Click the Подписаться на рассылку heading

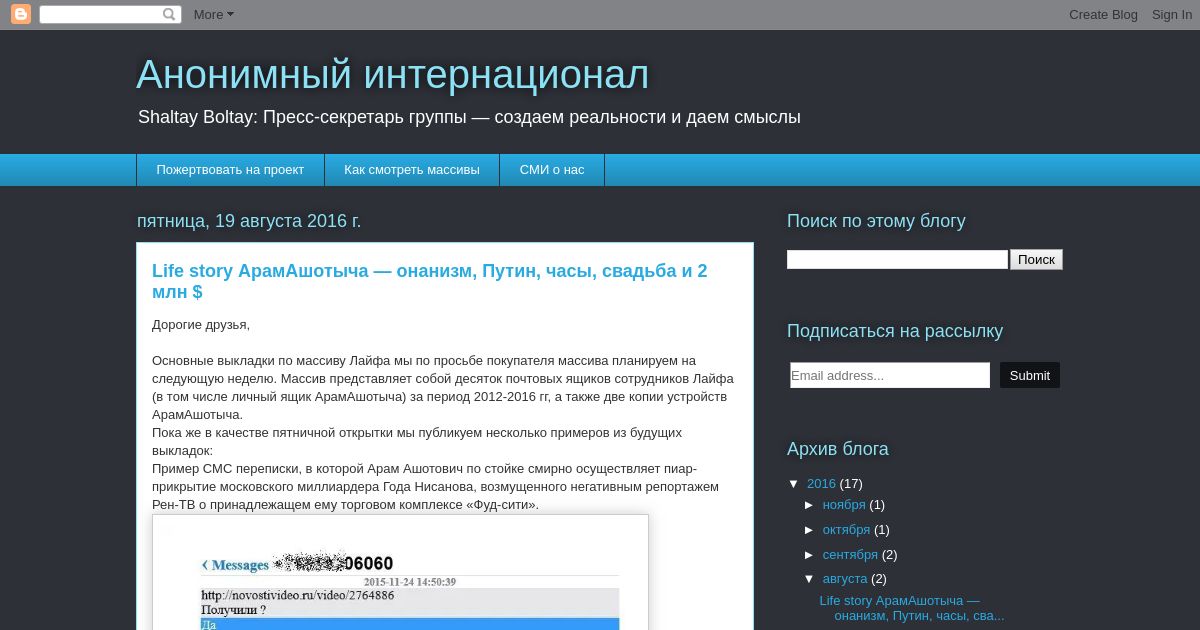(895, 331)
